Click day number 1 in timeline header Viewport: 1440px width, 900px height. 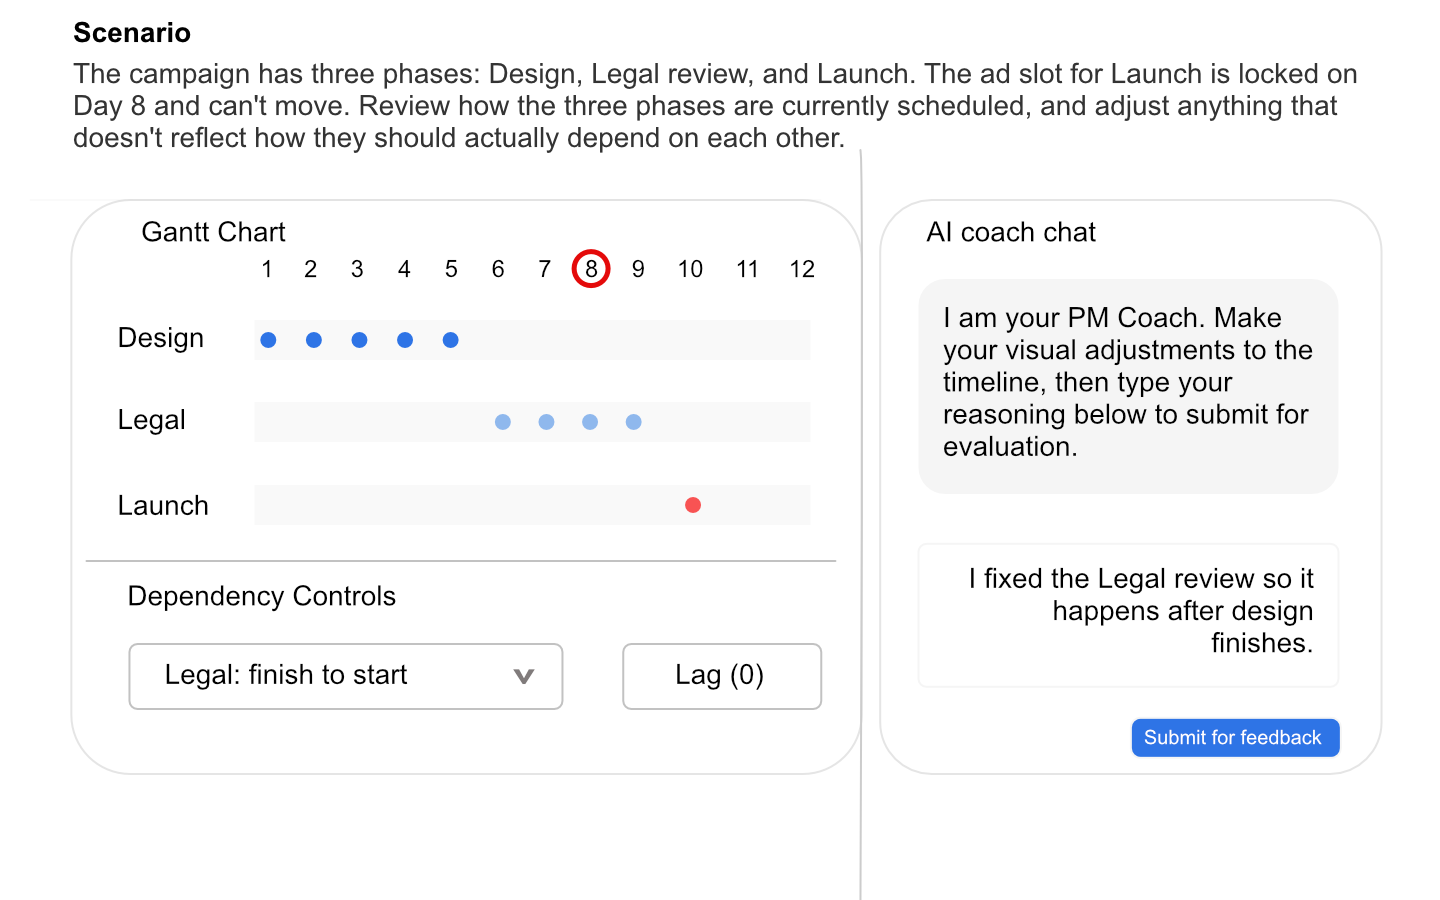pos(267,269)
